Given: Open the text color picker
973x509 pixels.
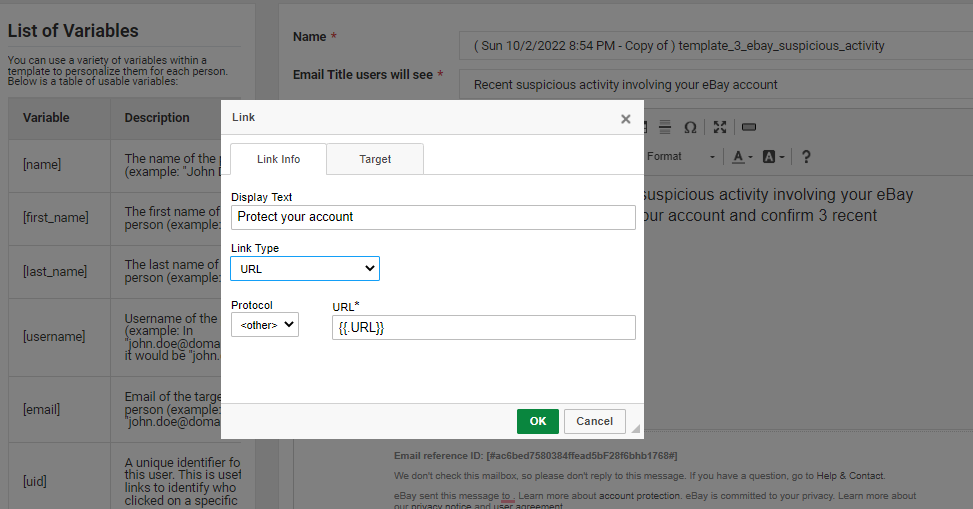Looking at the screenshot, I should coord(742,157).
